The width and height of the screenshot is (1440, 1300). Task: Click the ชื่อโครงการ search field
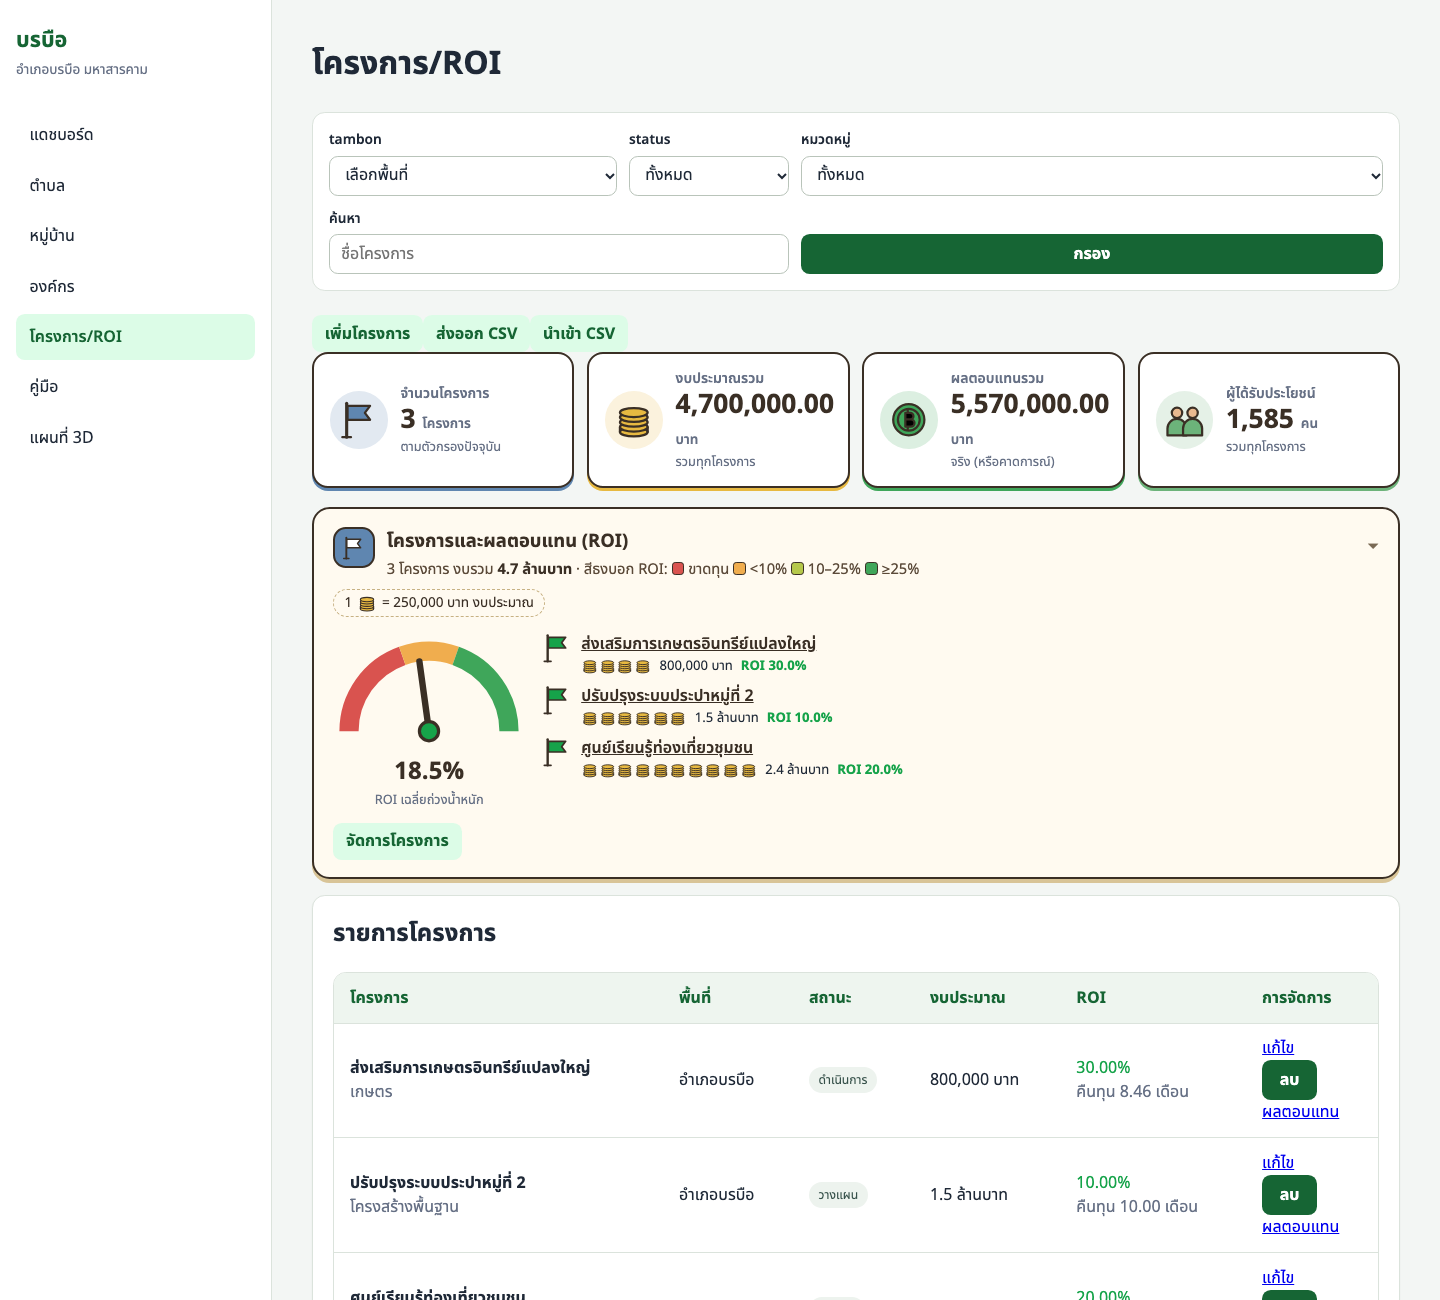pyautogui.click(x=559, y=254)
